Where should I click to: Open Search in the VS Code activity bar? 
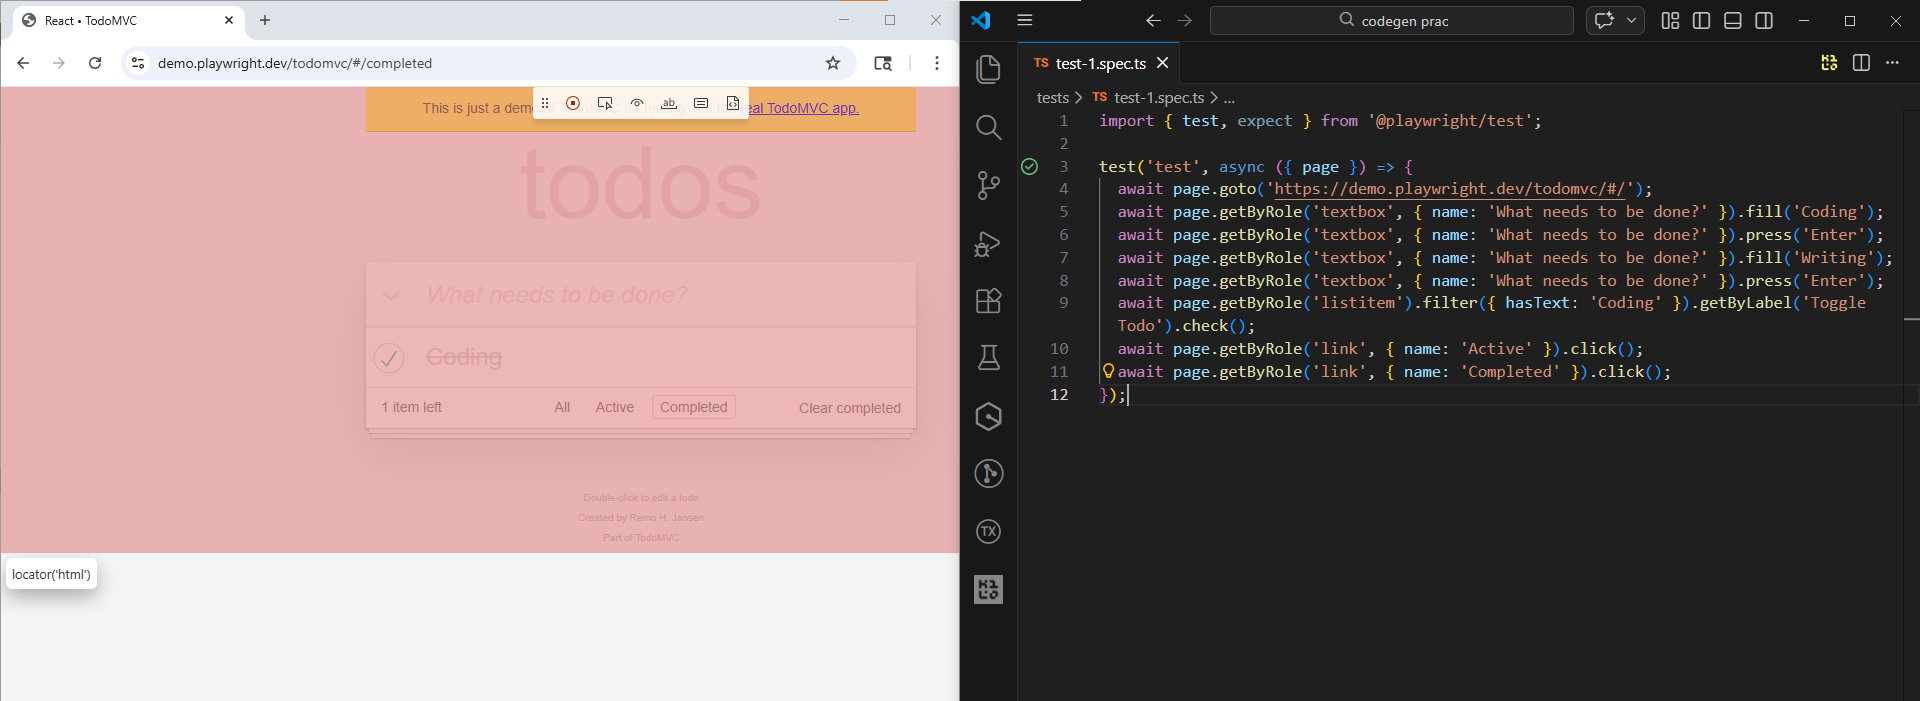(x=988, y=127)
